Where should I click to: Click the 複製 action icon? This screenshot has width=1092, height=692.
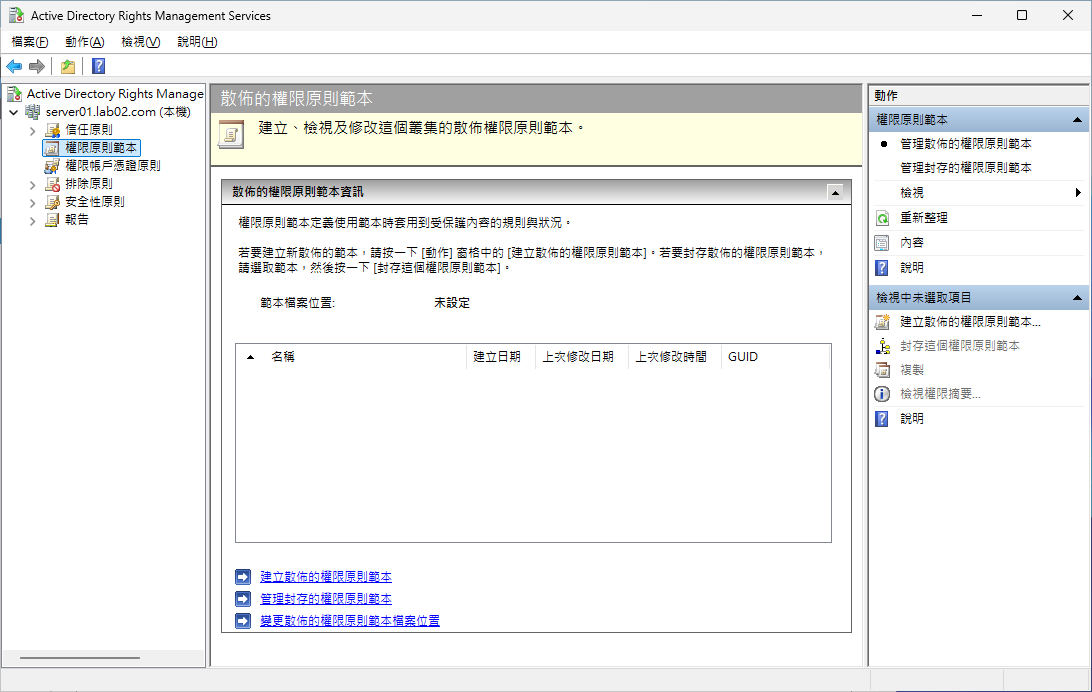click(882, 370)
